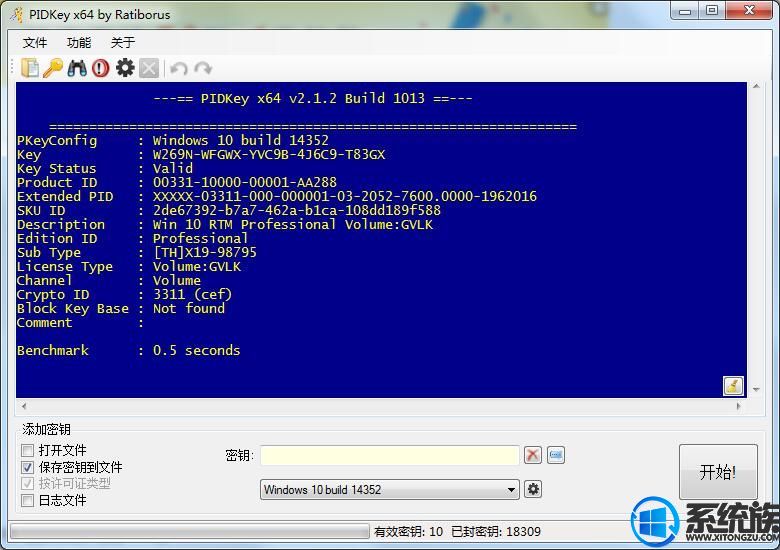The height and width of the screenshot is (550, 780).
Task: Click the horizontal scrollbar left arrow
Action: coord(23,406)
